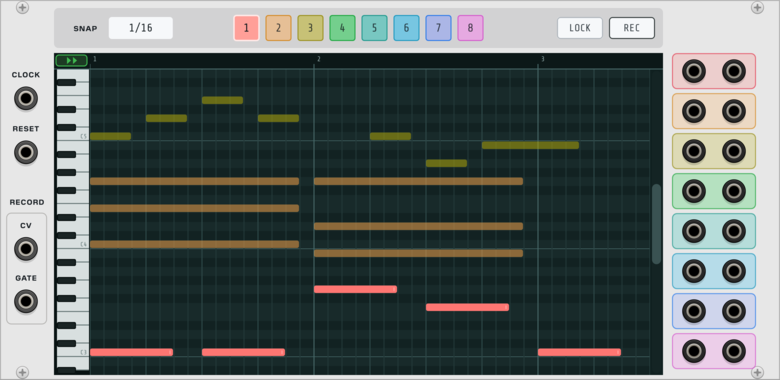Image resolution: width=780 pixels, height=380 pixels.
Task: Select the lowest orange note in bar 2
Action: coord(418,253)
